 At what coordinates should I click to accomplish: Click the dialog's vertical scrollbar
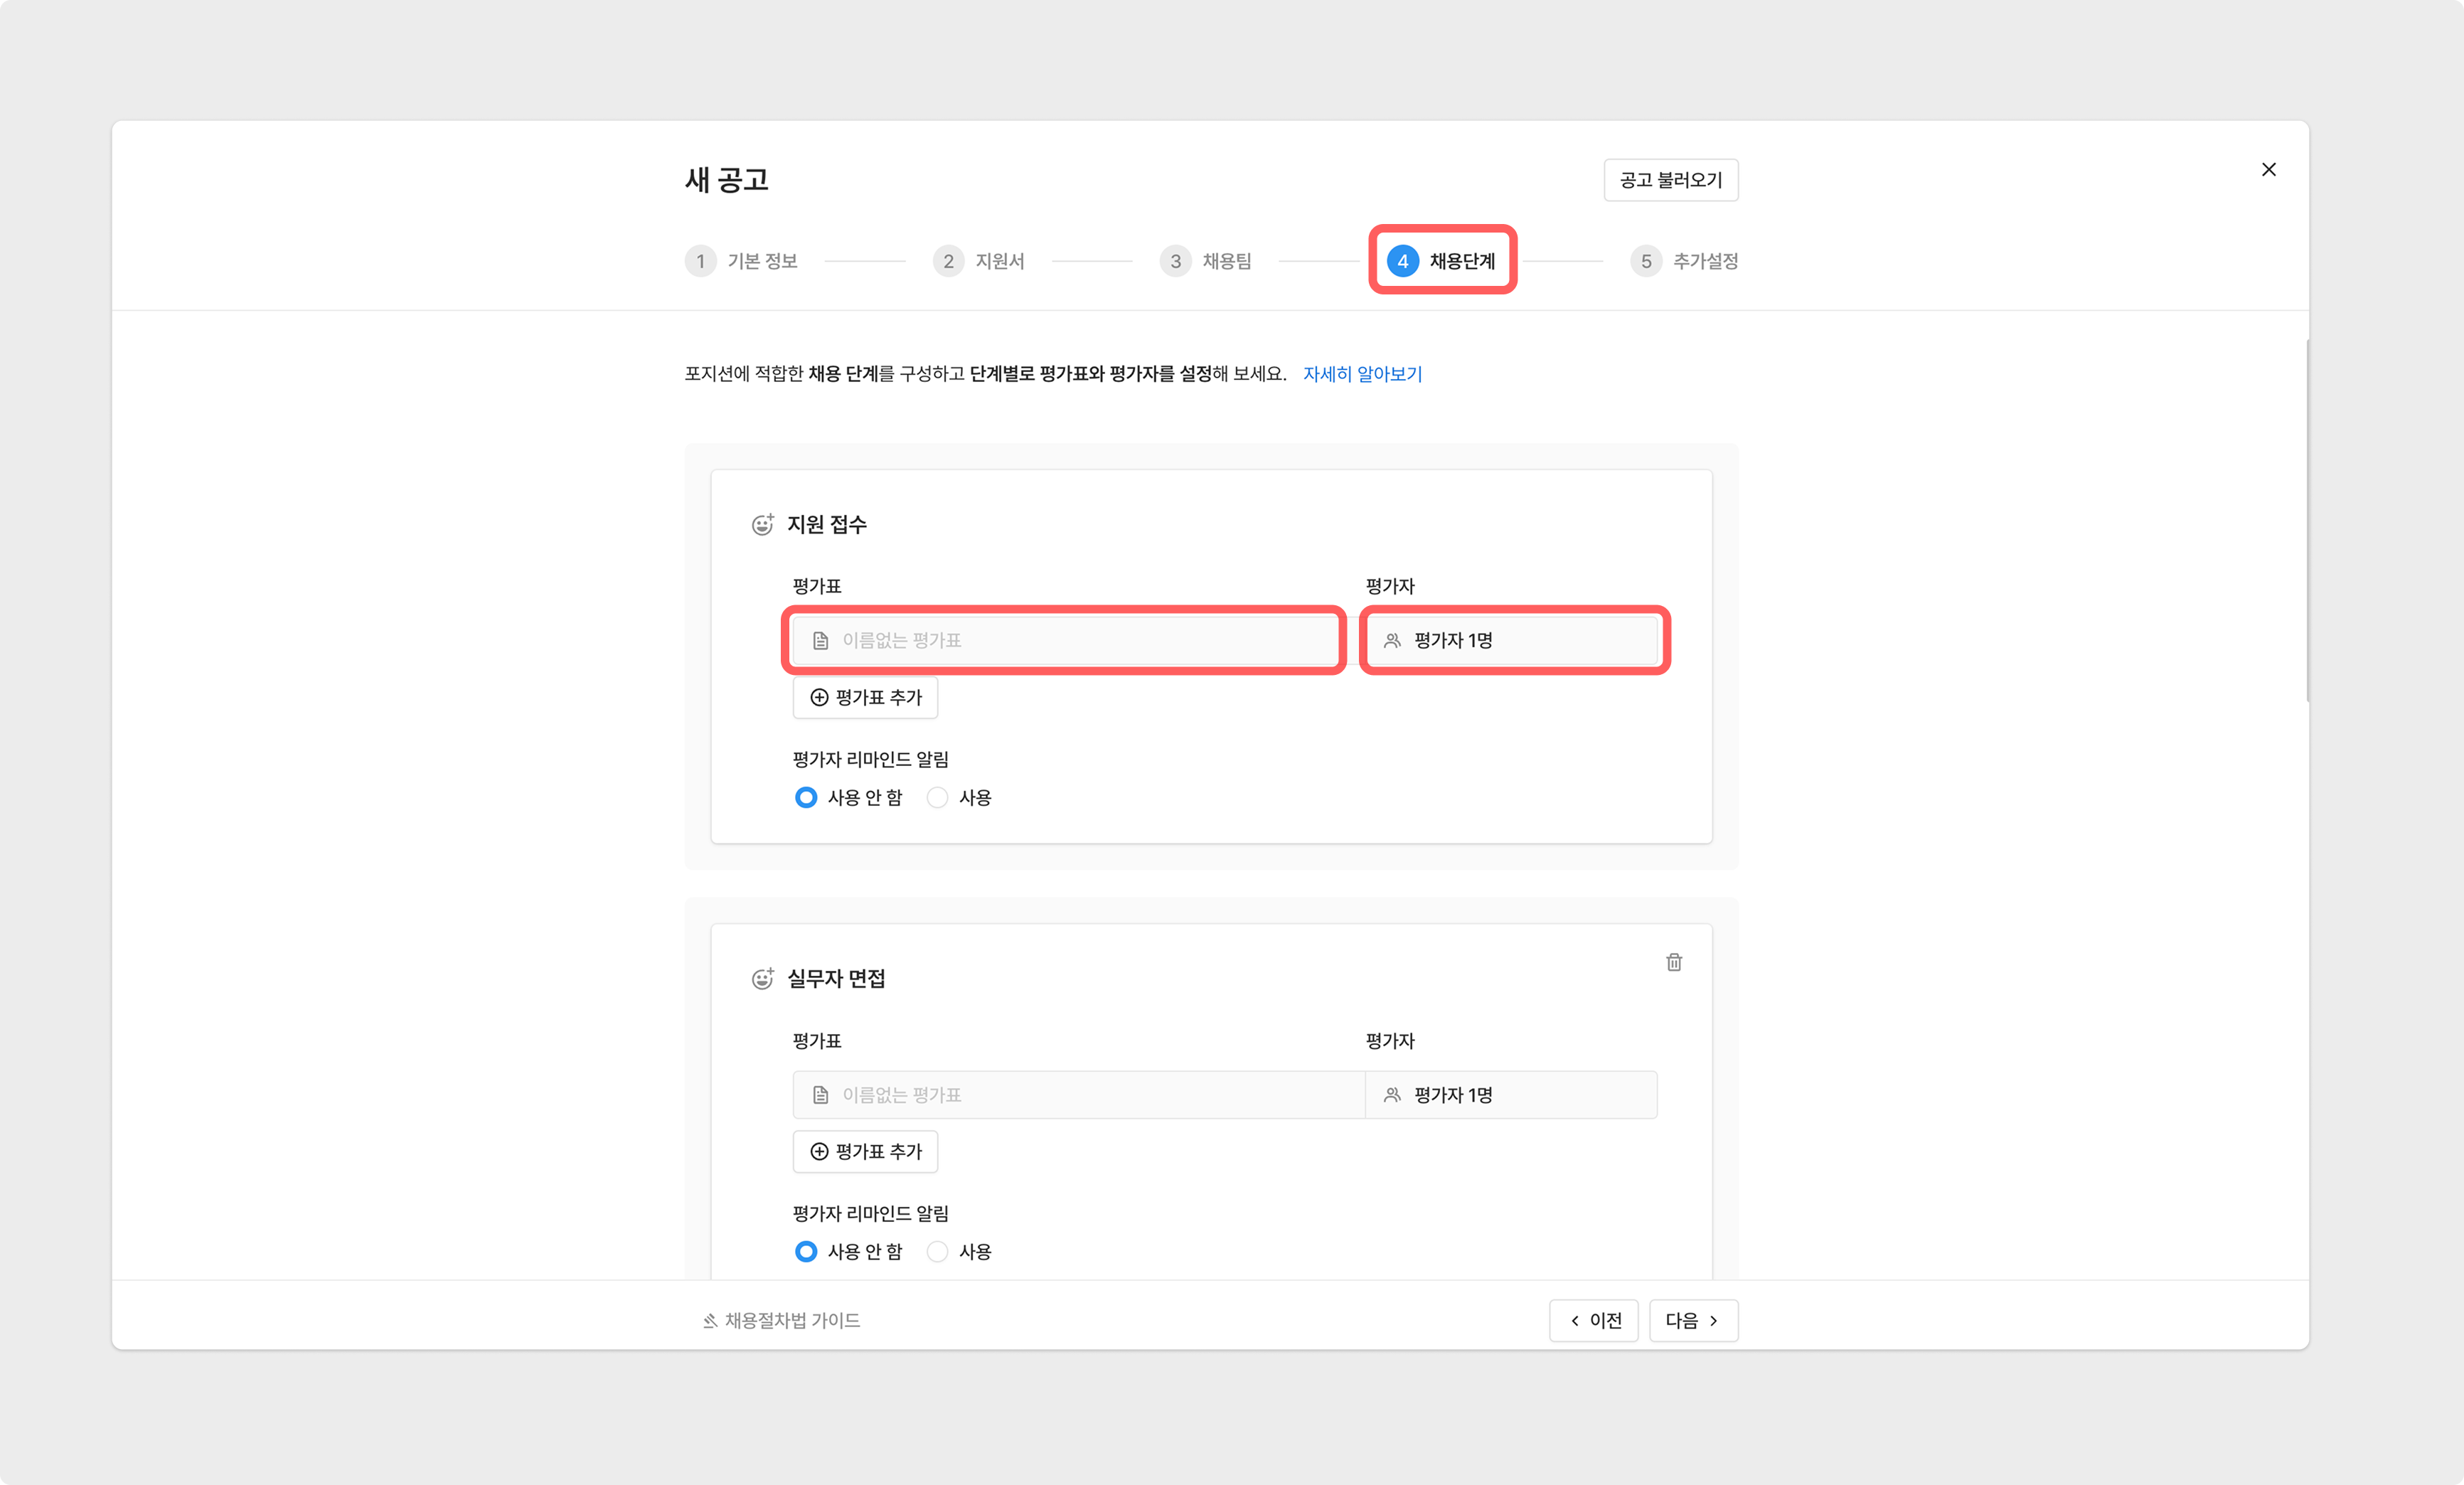(2307, 520)
